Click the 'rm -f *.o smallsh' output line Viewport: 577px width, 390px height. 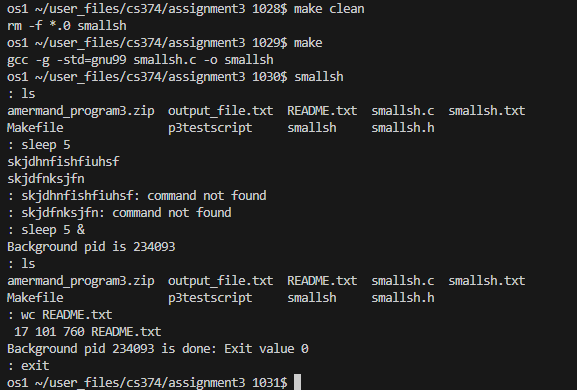pyautogui.click(x=67, y=26)
